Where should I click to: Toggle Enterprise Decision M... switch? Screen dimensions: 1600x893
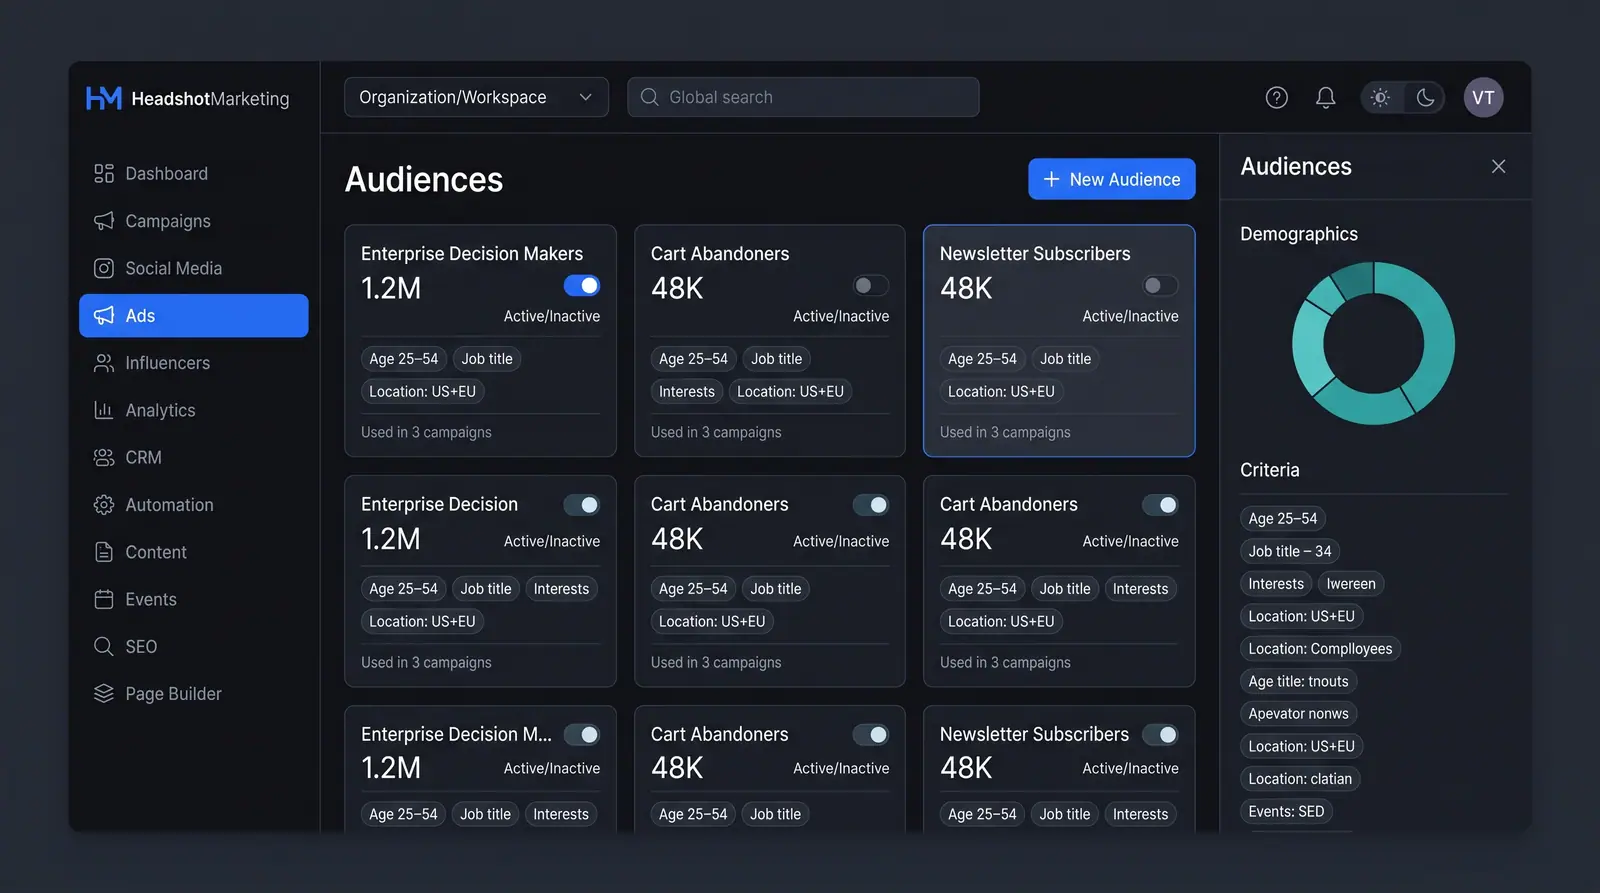point(582,735)
